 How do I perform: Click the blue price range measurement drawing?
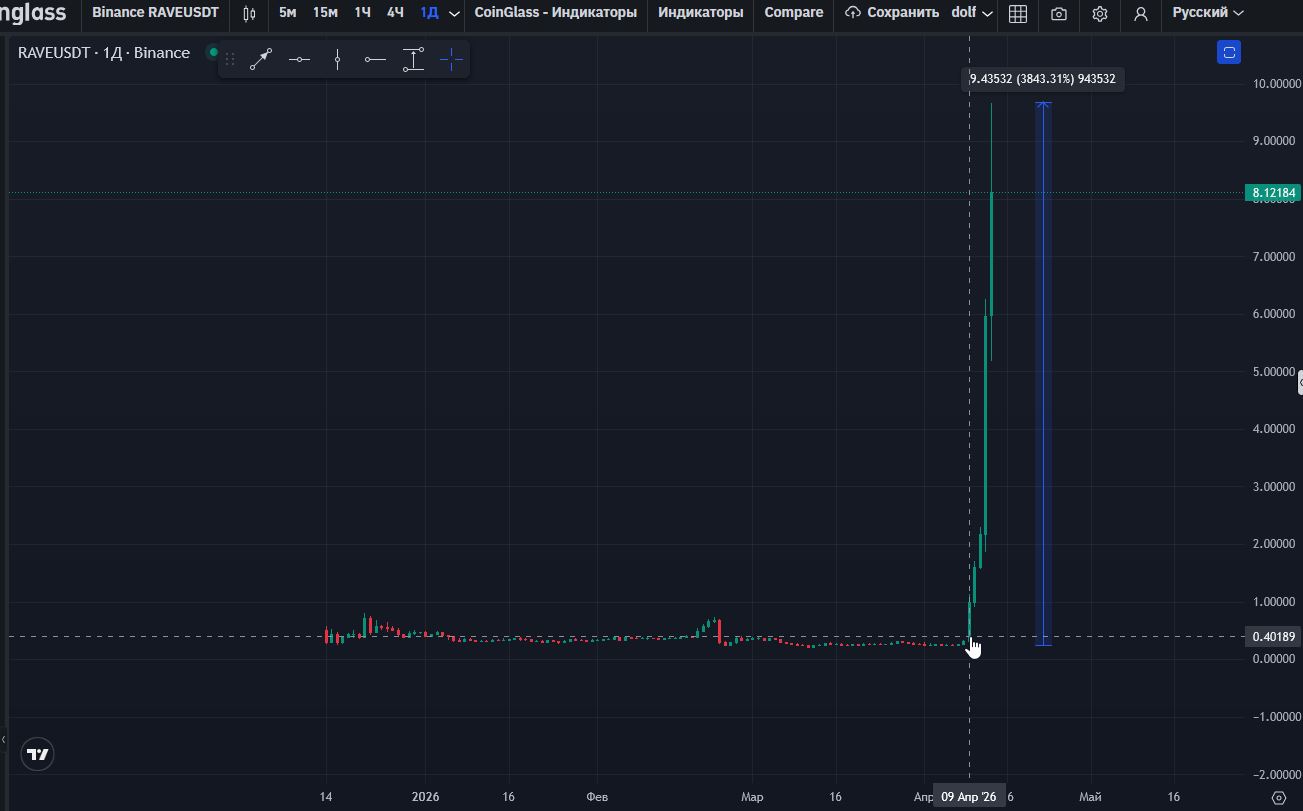[x=1043, y=374]
